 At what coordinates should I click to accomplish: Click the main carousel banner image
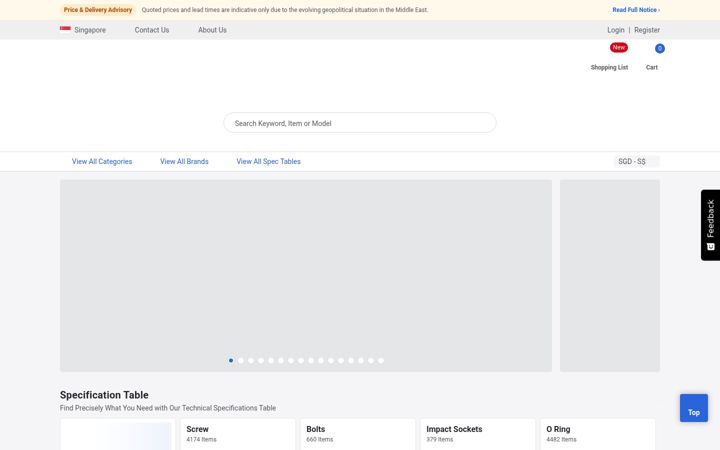(x=306, y=276)
